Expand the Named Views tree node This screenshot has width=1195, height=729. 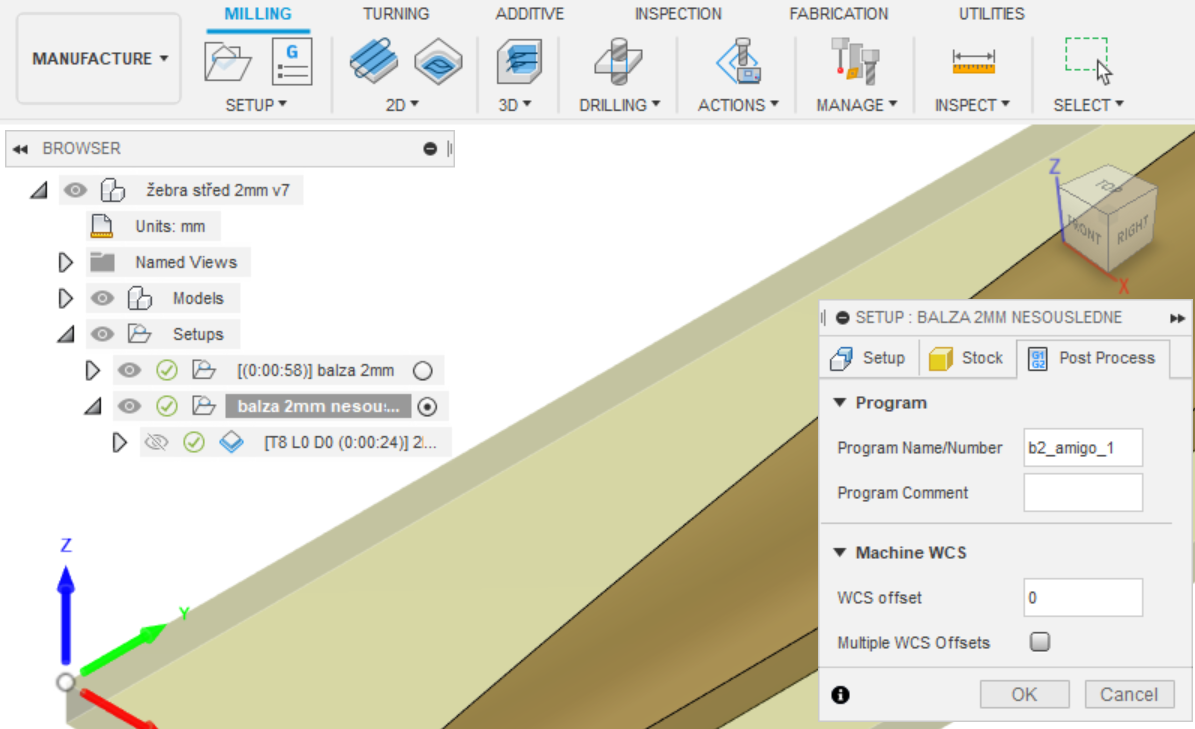click(x=66, y=263)
